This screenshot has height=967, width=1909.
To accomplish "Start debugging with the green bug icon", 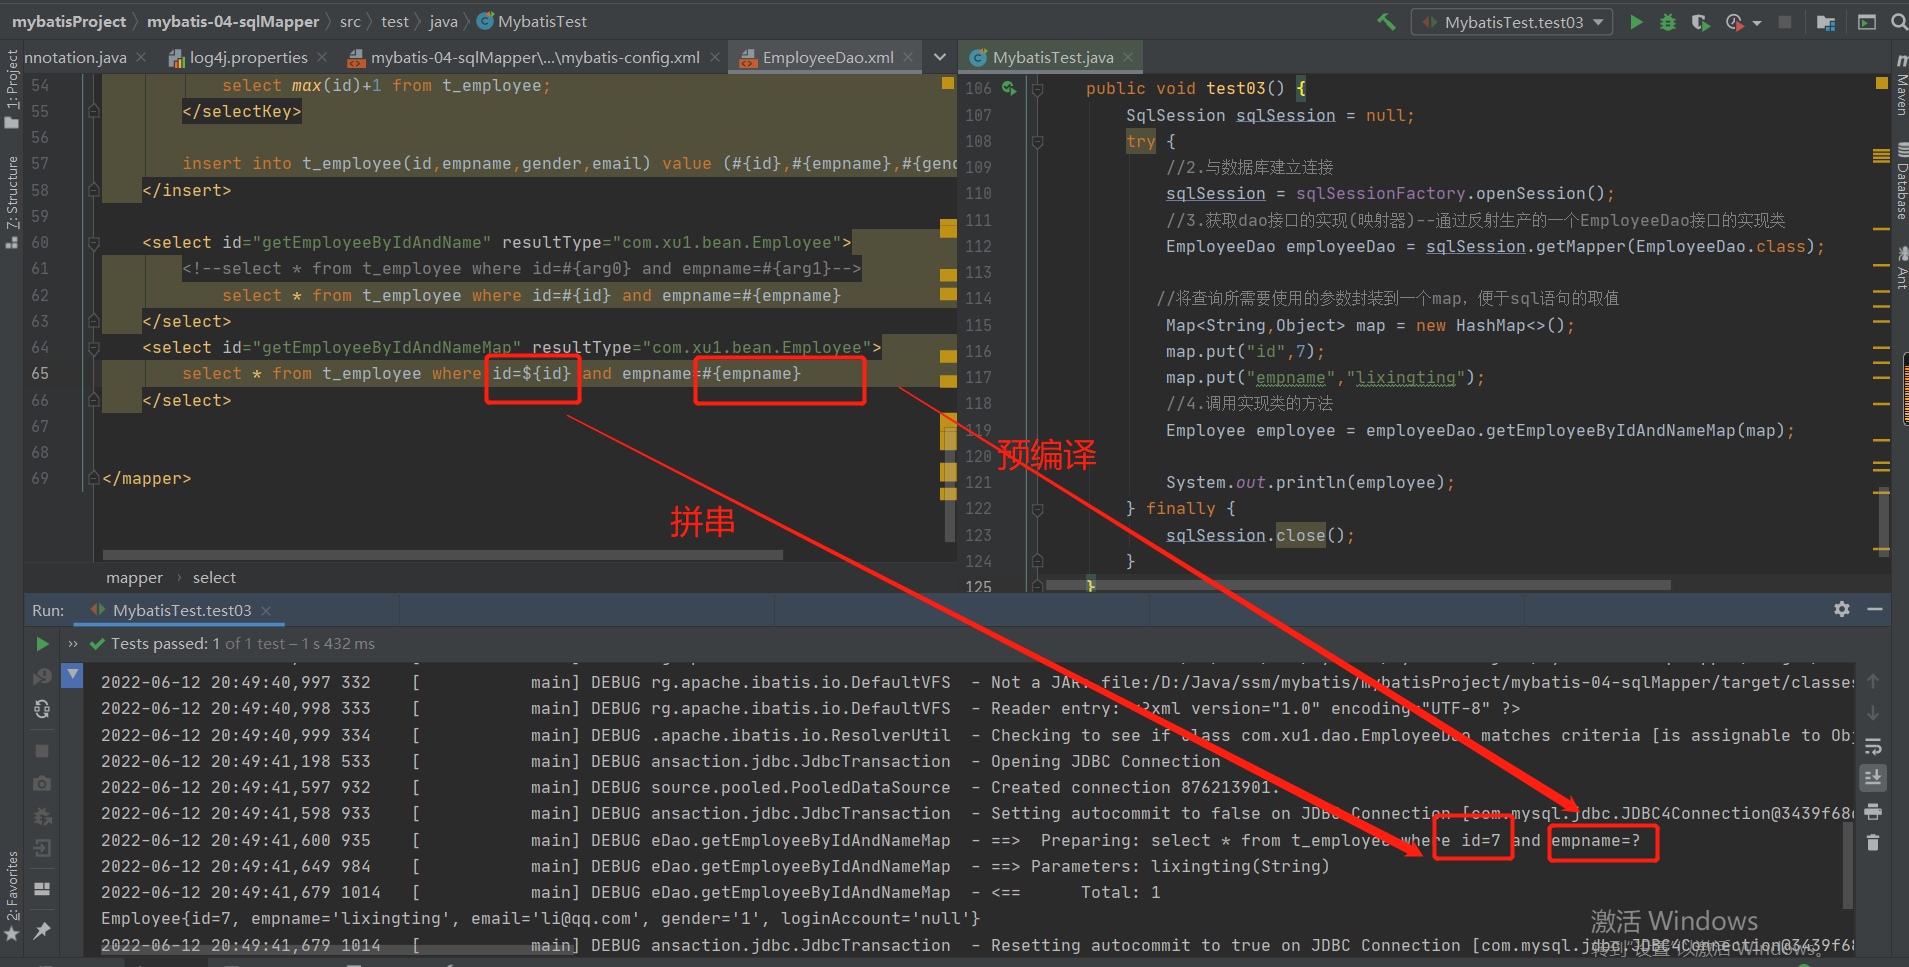I will [1668, 21].
